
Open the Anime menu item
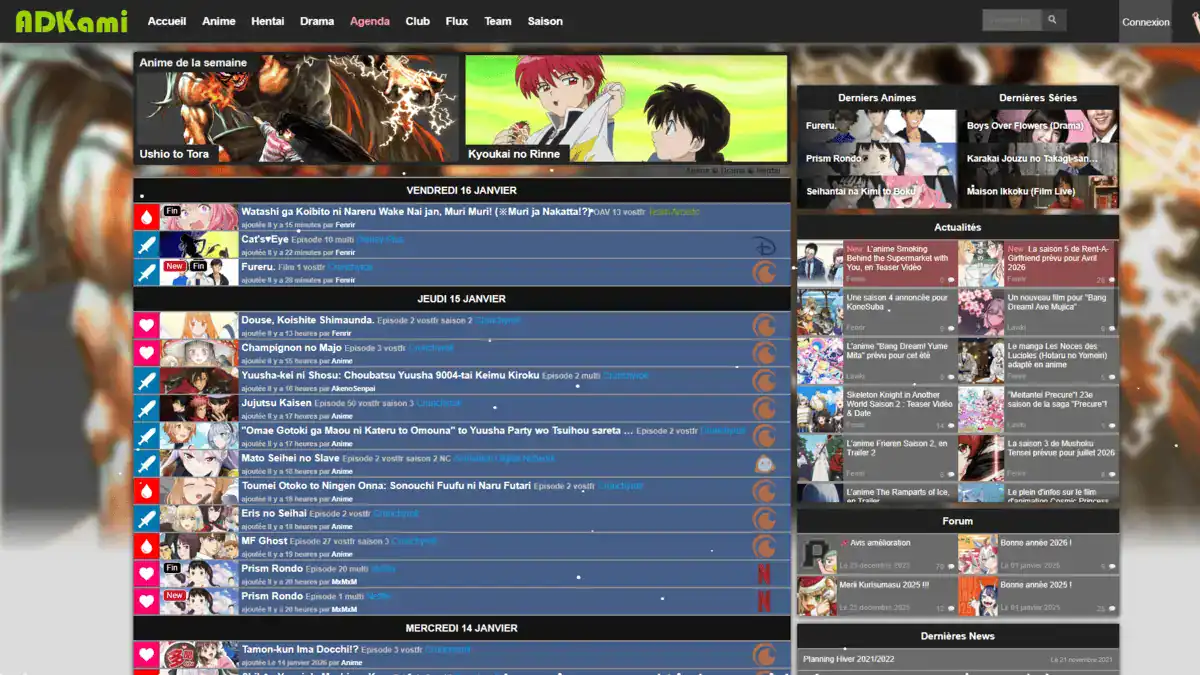(219, 21)
